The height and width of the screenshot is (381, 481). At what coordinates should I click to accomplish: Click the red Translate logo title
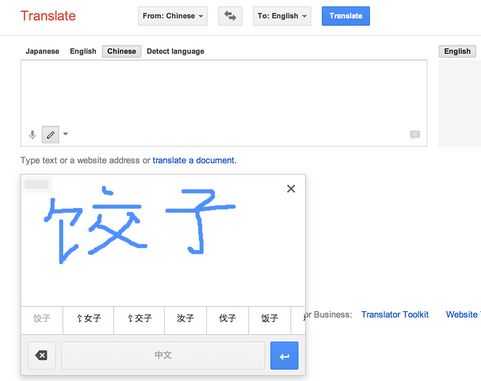tap(48, 16)
